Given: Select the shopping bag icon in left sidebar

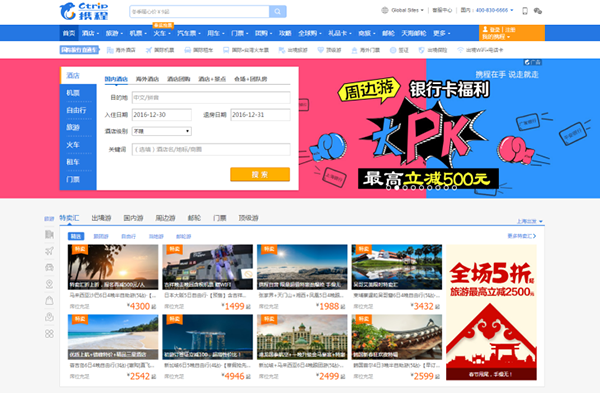Looking at the screenshot, I should pos(49,300).
